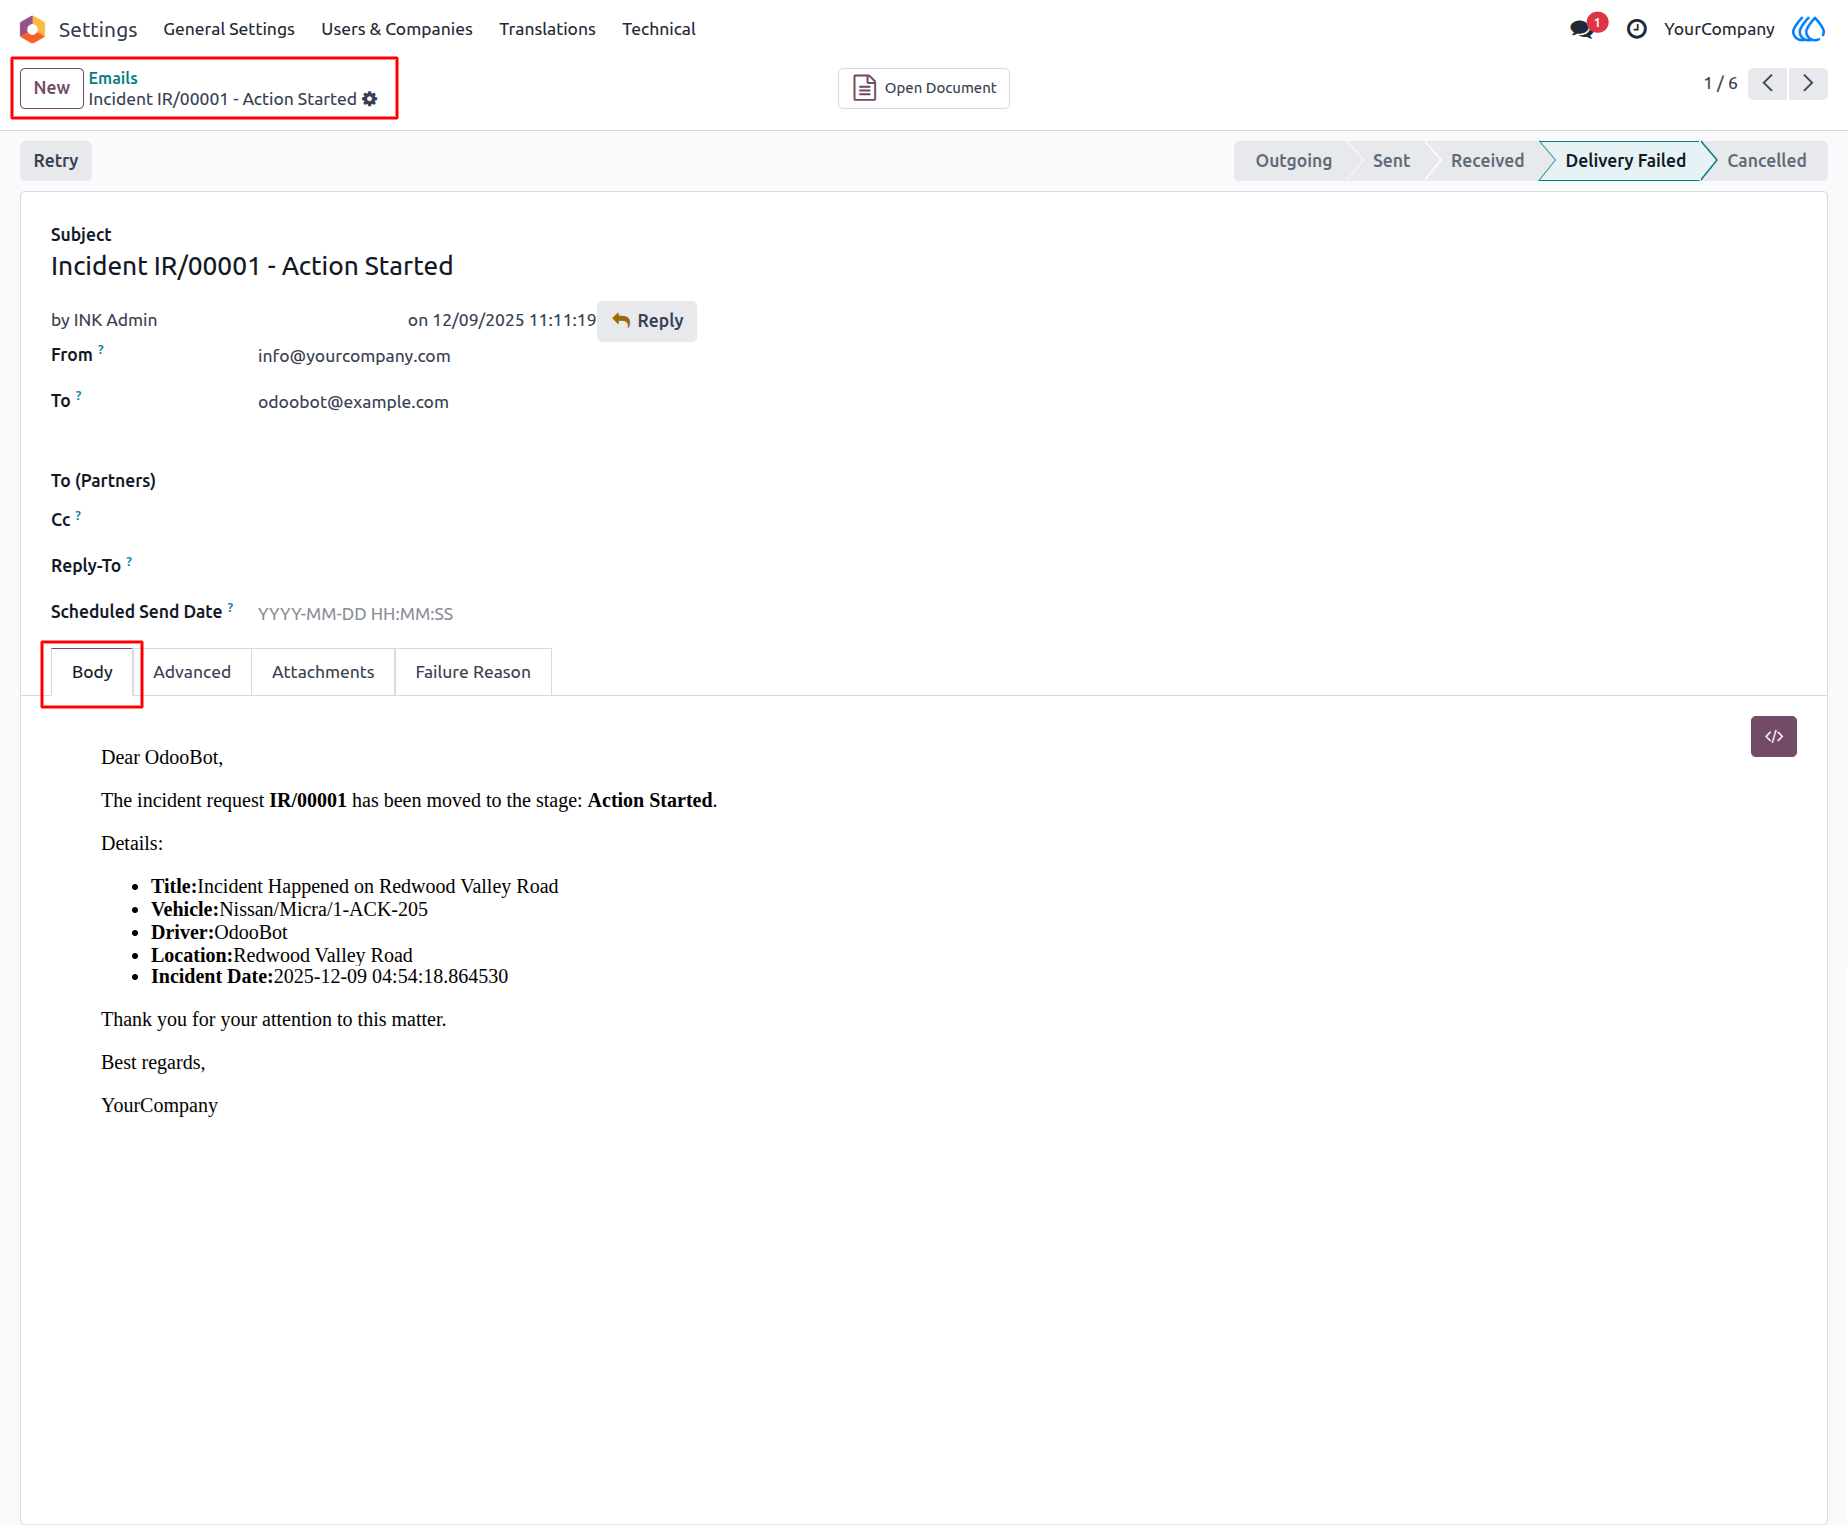
Task: Click the 'Driver:OdooBot' list item
Action: [x=219, y=932]
